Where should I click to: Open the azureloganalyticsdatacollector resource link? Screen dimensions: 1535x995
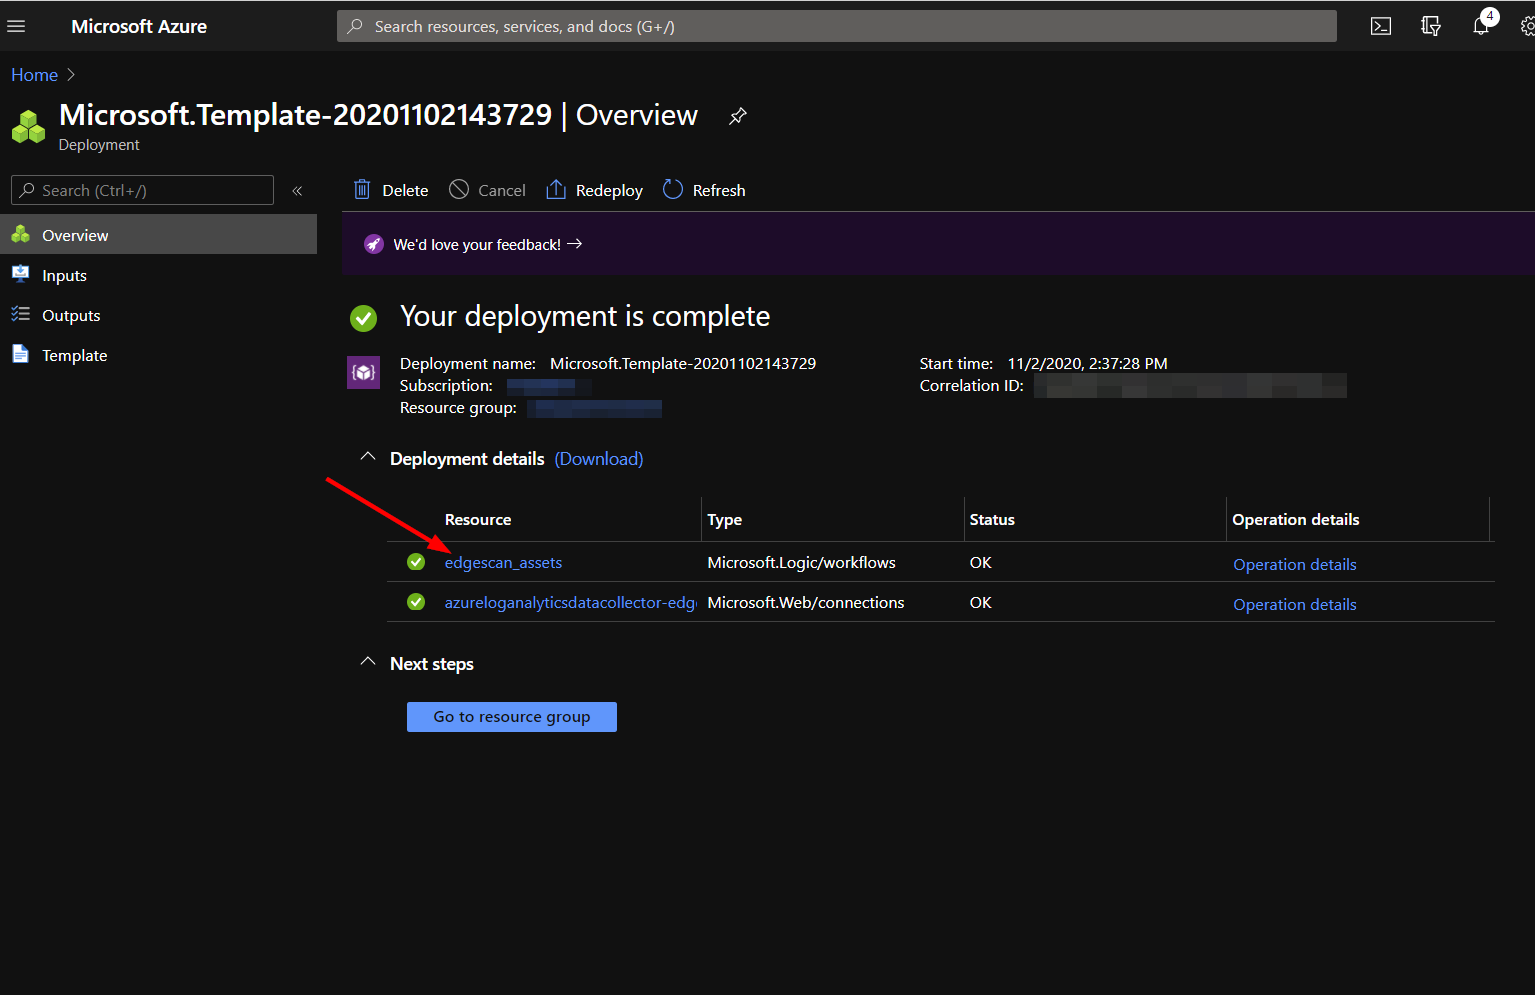coord(570,603)
